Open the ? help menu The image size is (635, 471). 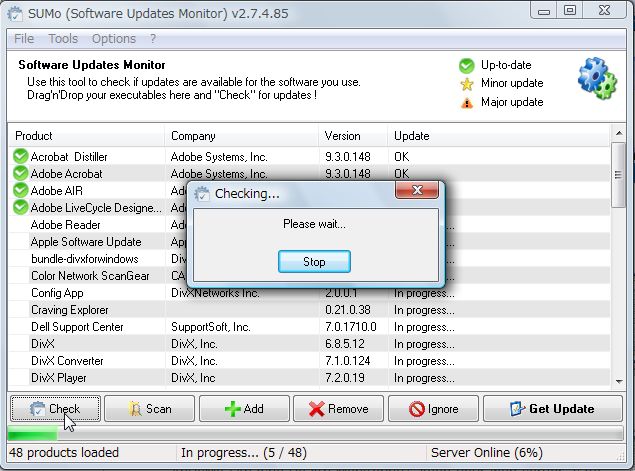pos(153,38)
